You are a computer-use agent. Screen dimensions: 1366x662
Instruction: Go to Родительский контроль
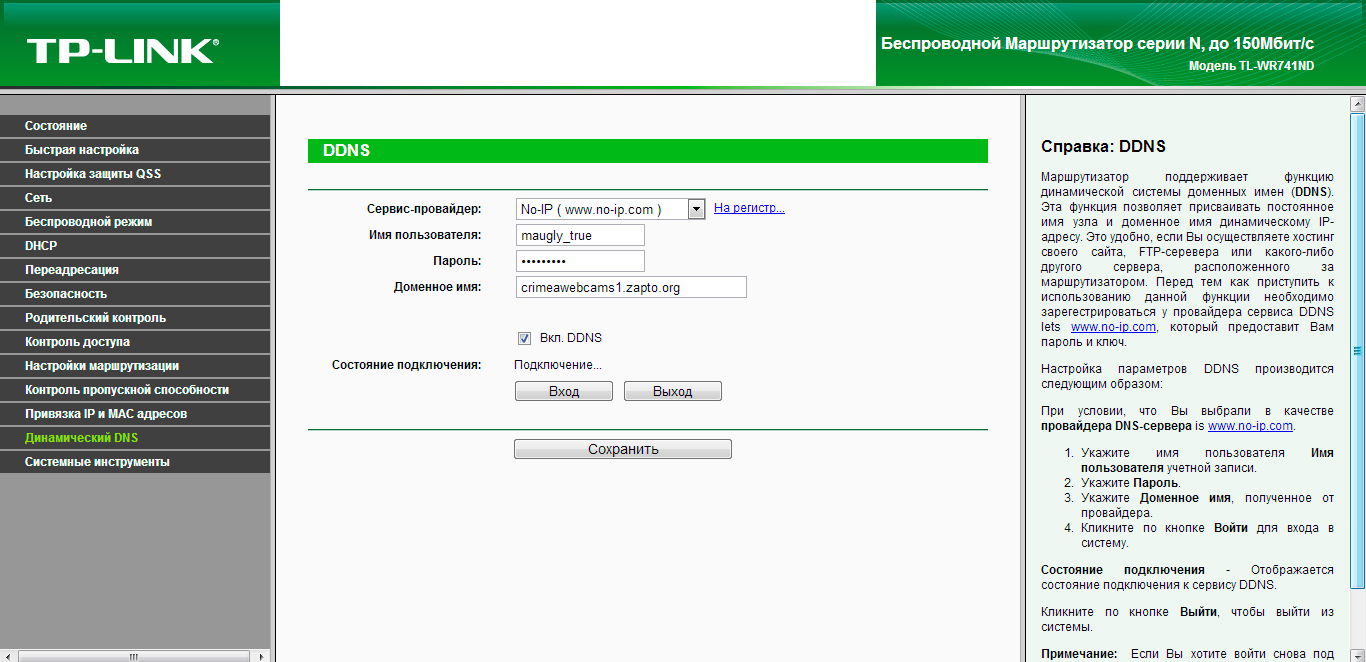coord(135,318)
